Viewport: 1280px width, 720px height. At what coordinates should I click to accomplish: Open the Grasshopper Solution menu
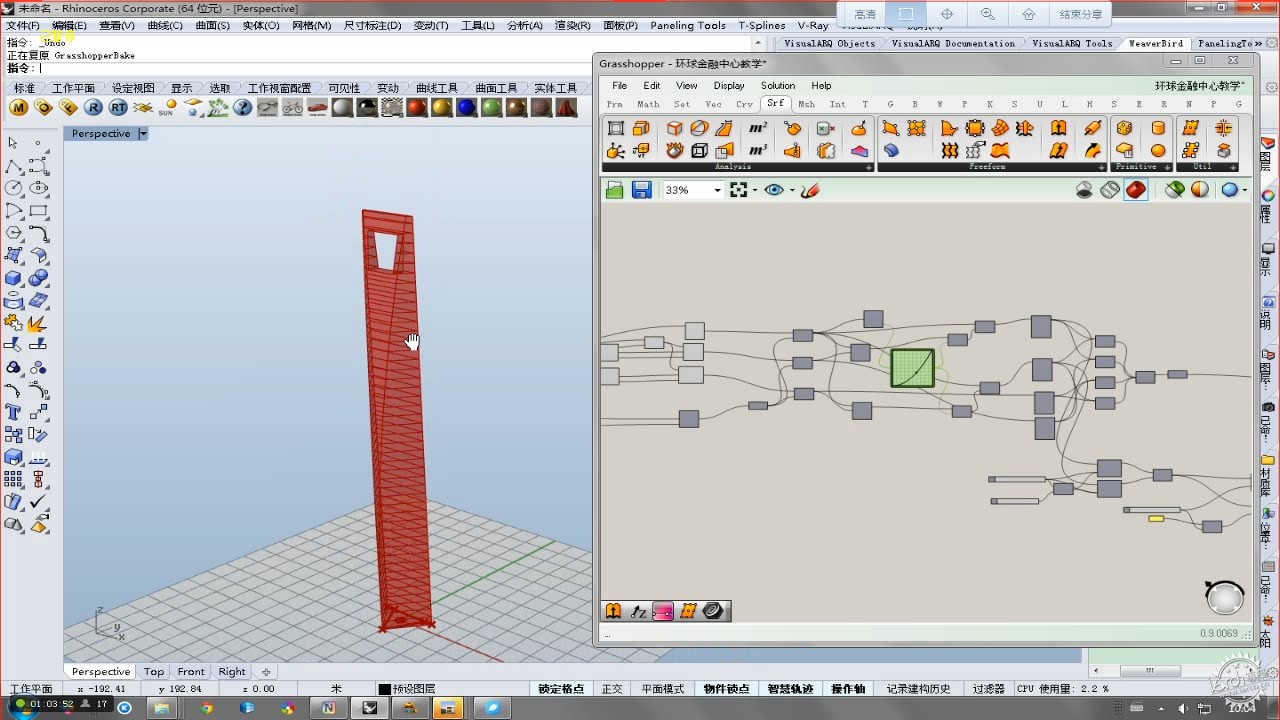(778, 86)
